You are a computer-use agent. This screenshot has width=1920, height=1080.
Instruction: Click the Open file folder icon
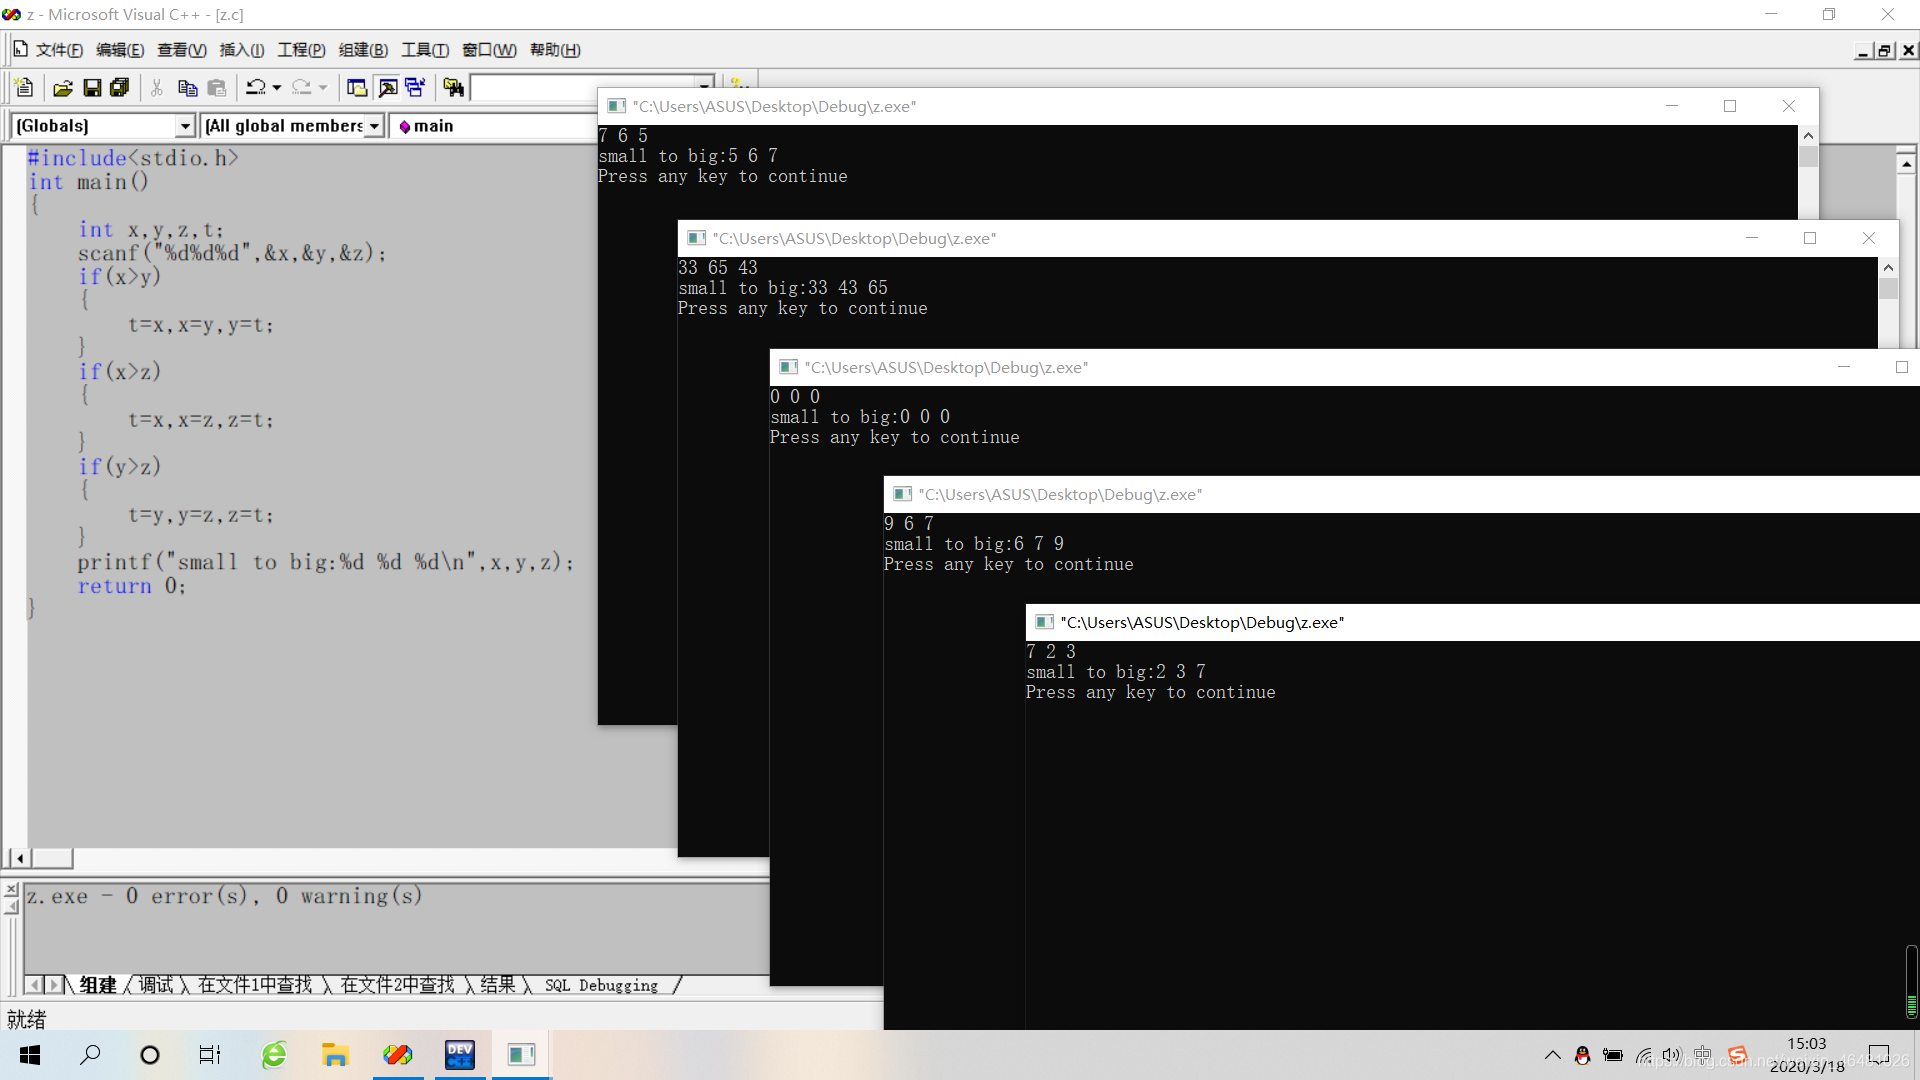[63, 88]
